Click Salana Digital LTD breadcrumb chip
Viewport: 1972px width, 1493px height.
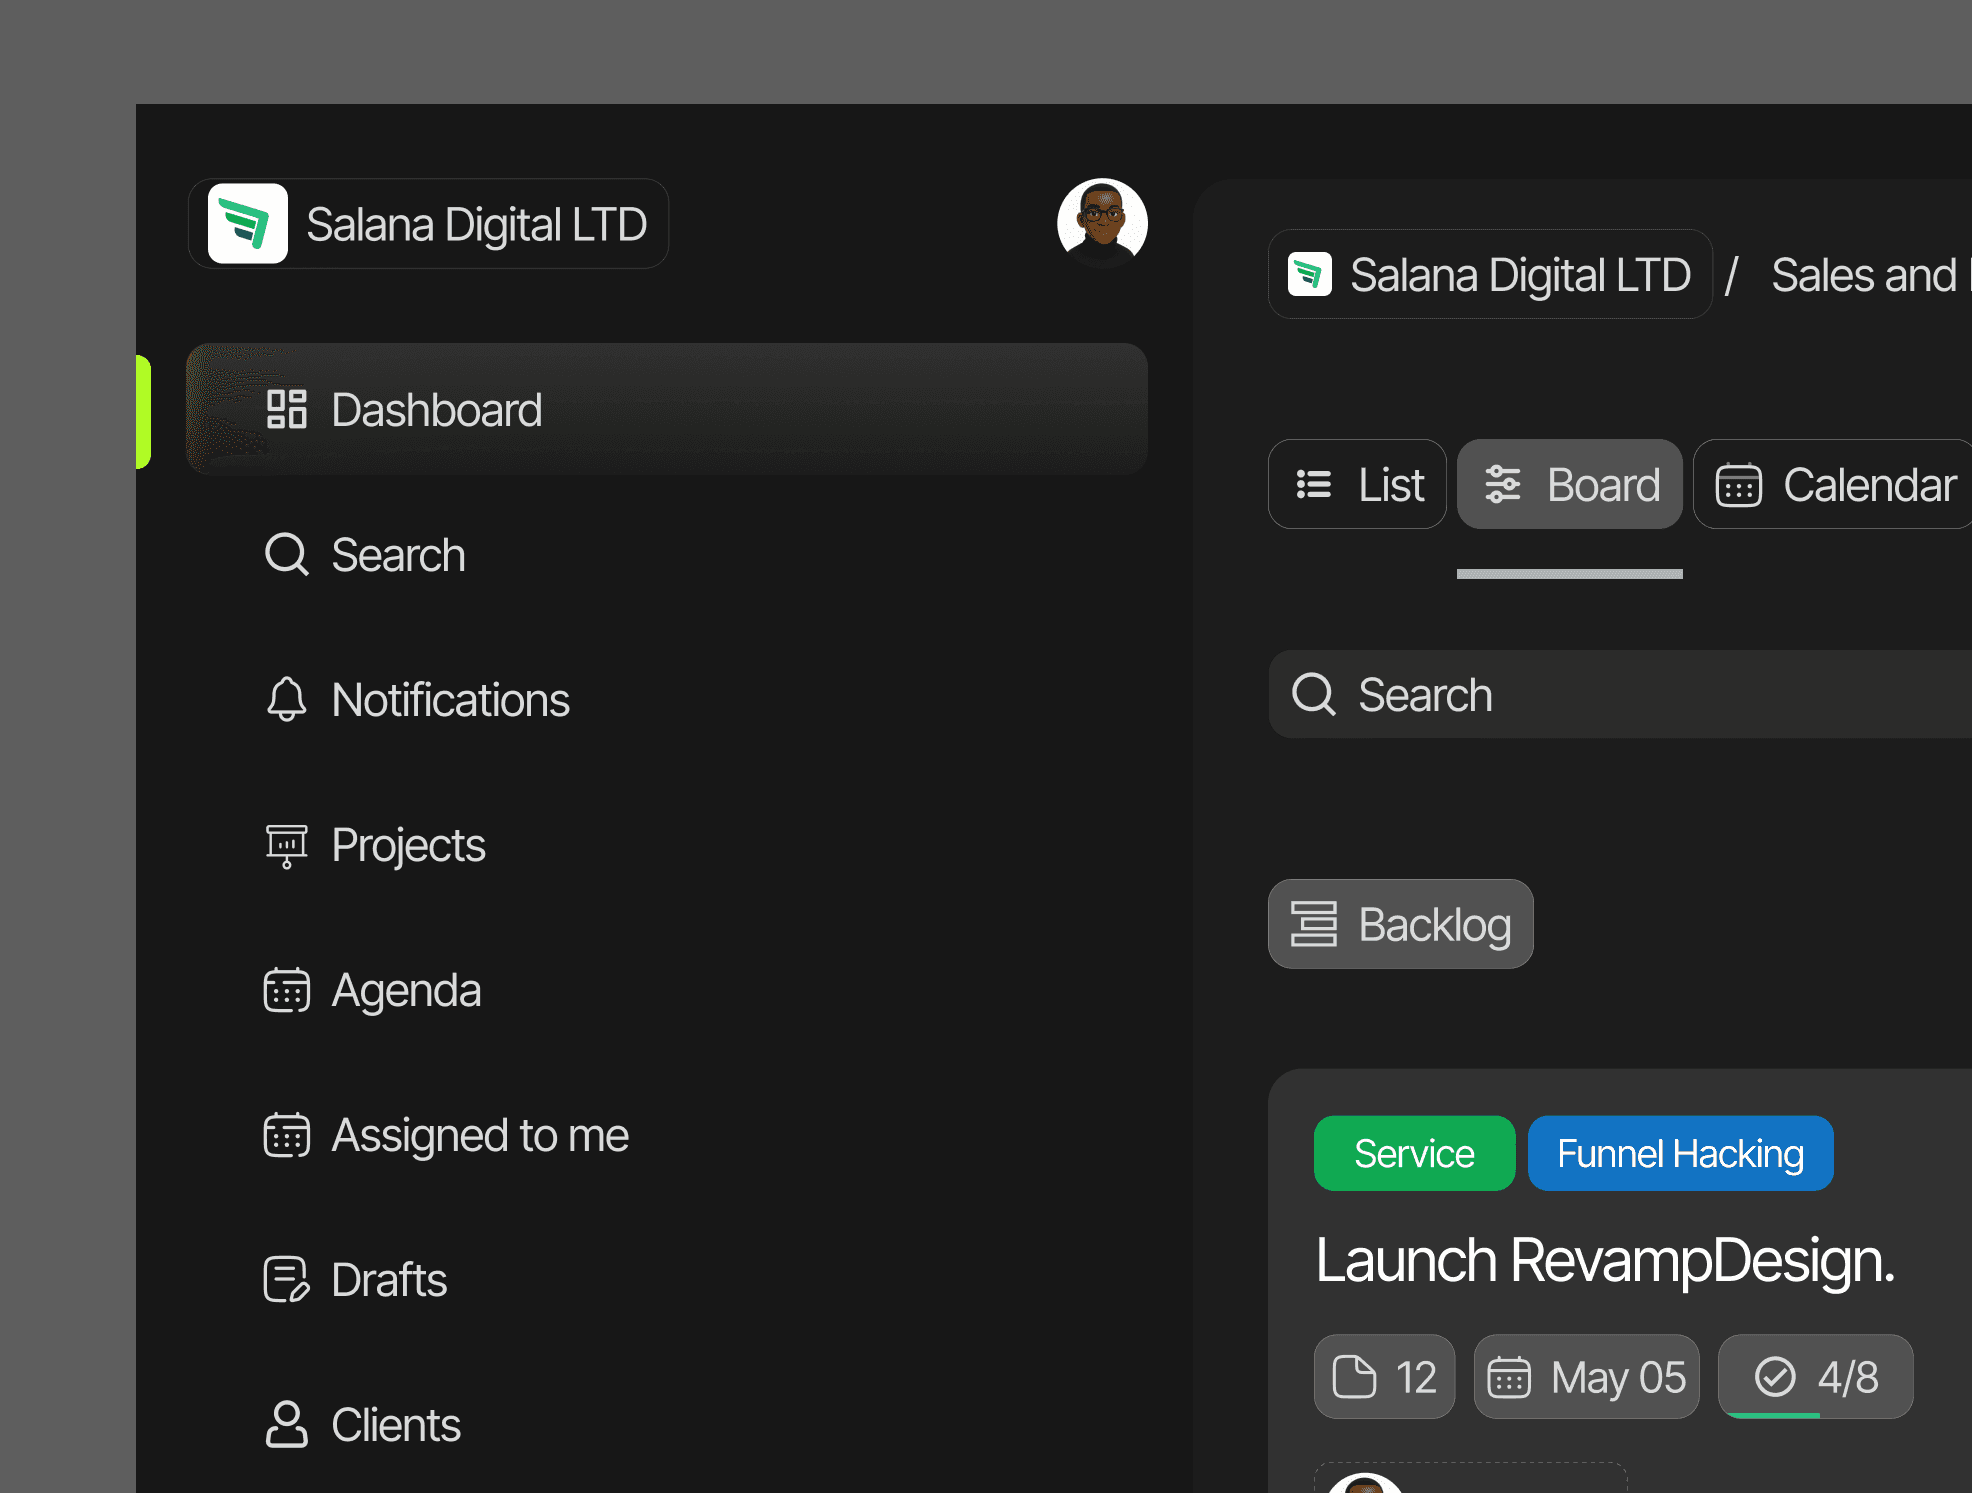[x=1490, y=275]
